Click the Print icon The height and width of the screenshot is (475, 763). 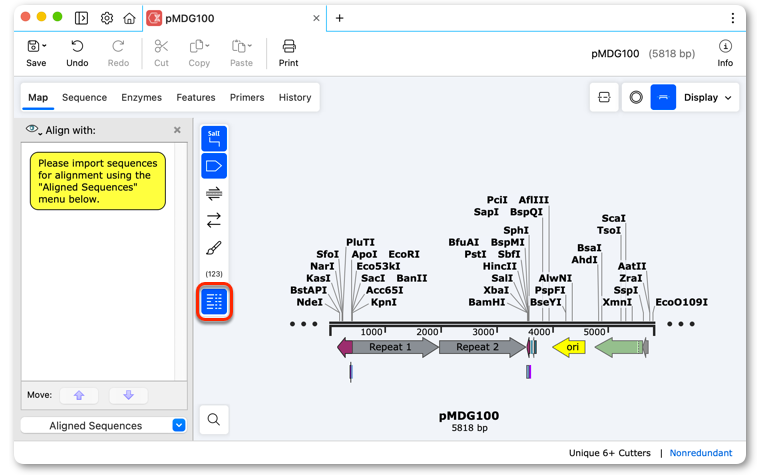pyautogui.click(x=289, y=47)
